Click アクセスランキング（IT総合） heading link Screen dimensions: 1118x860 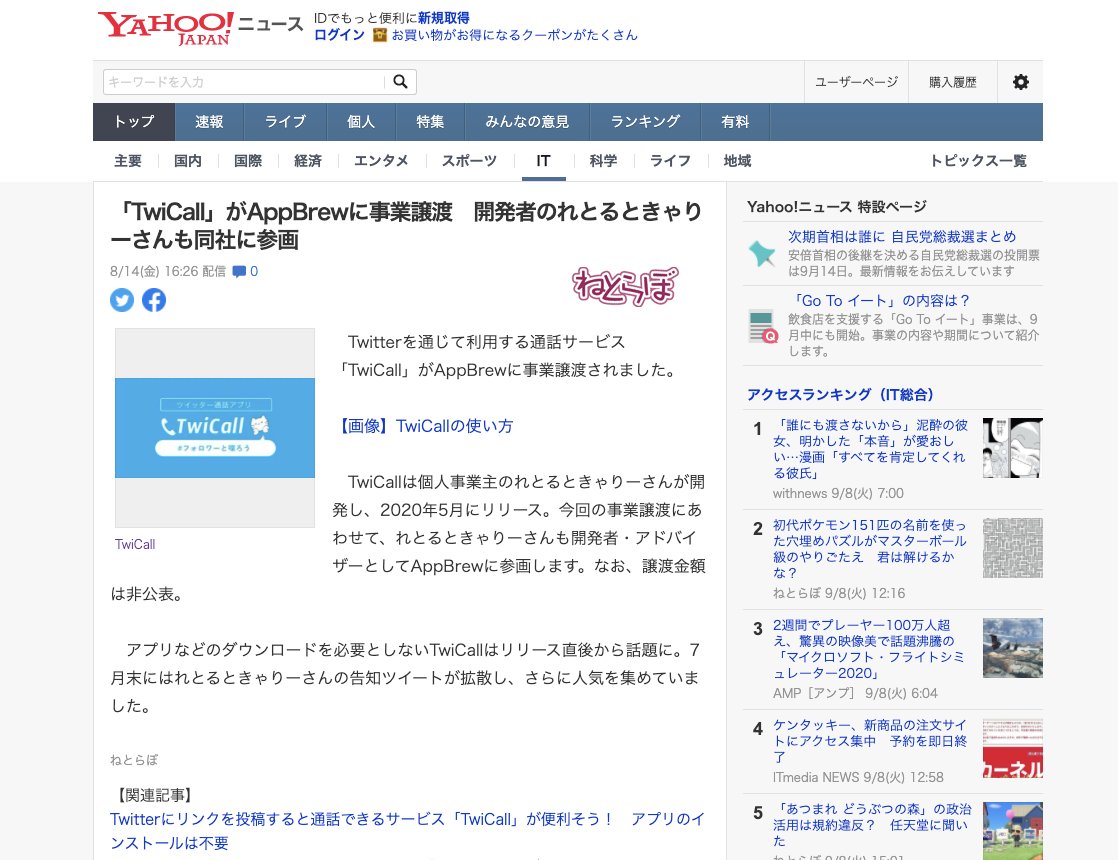point(840,394)
